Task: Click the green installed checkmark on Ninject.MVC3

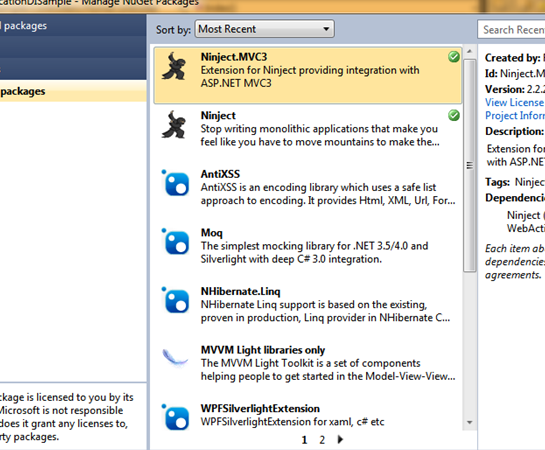Action: click(x=454, y=57)
